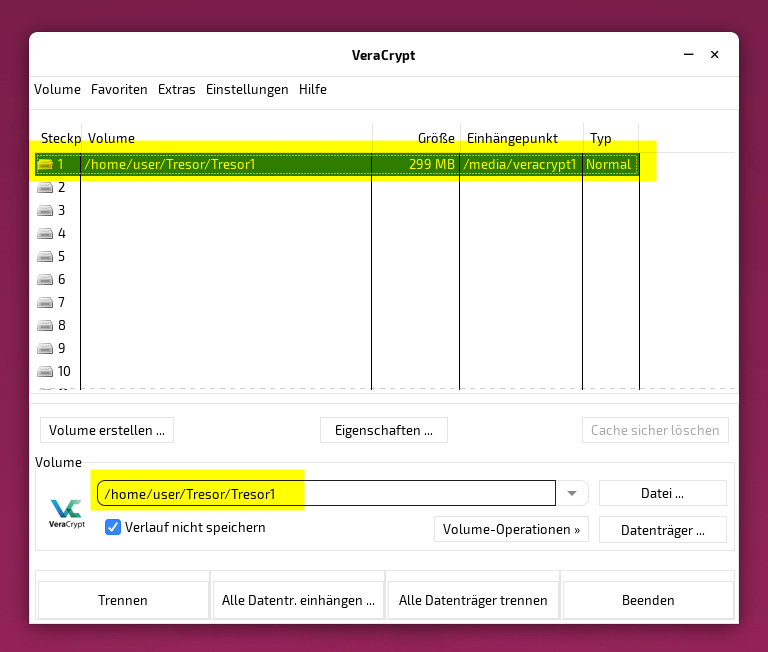
Task: Dismount the volume with 'Trennen'
Action: click(x=123, y=600)
